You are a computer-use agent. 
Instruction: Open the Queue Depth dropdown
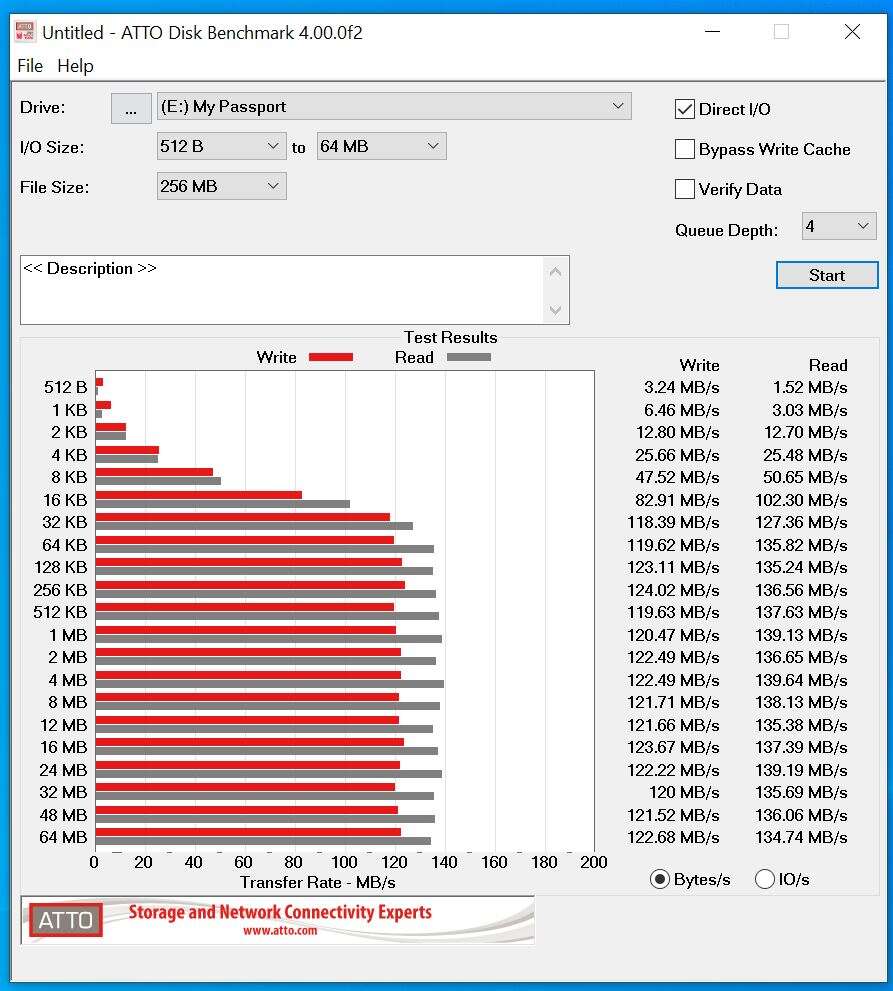[839, 227]
